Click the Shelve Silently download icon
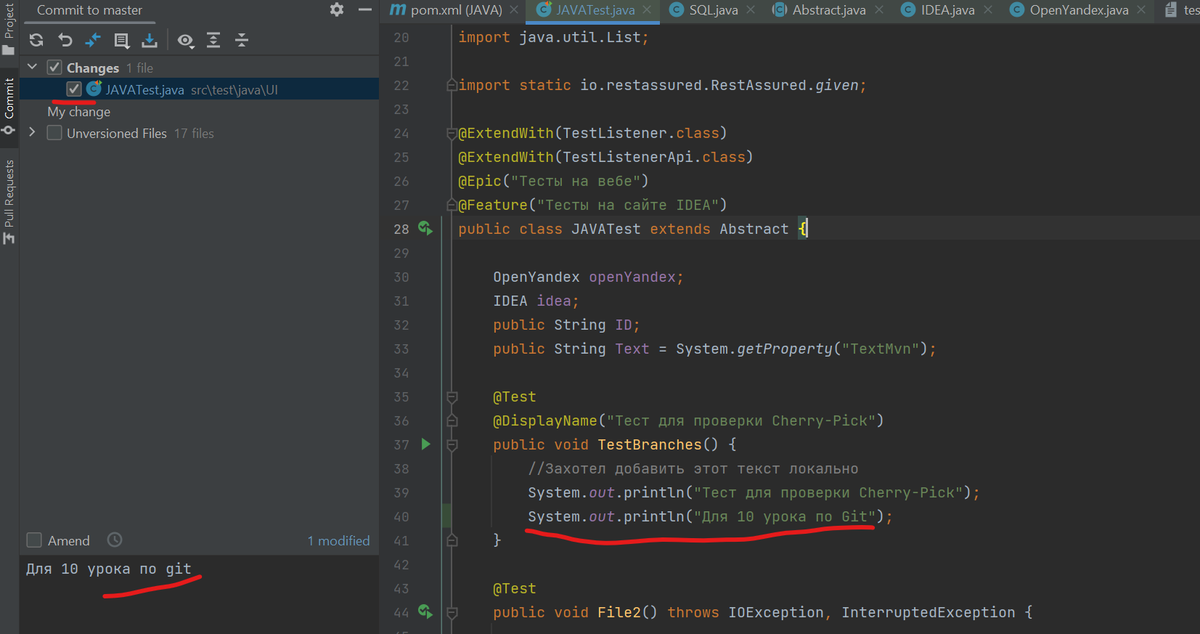This screenshot has width=1200, height=634. tap(149, 41)
